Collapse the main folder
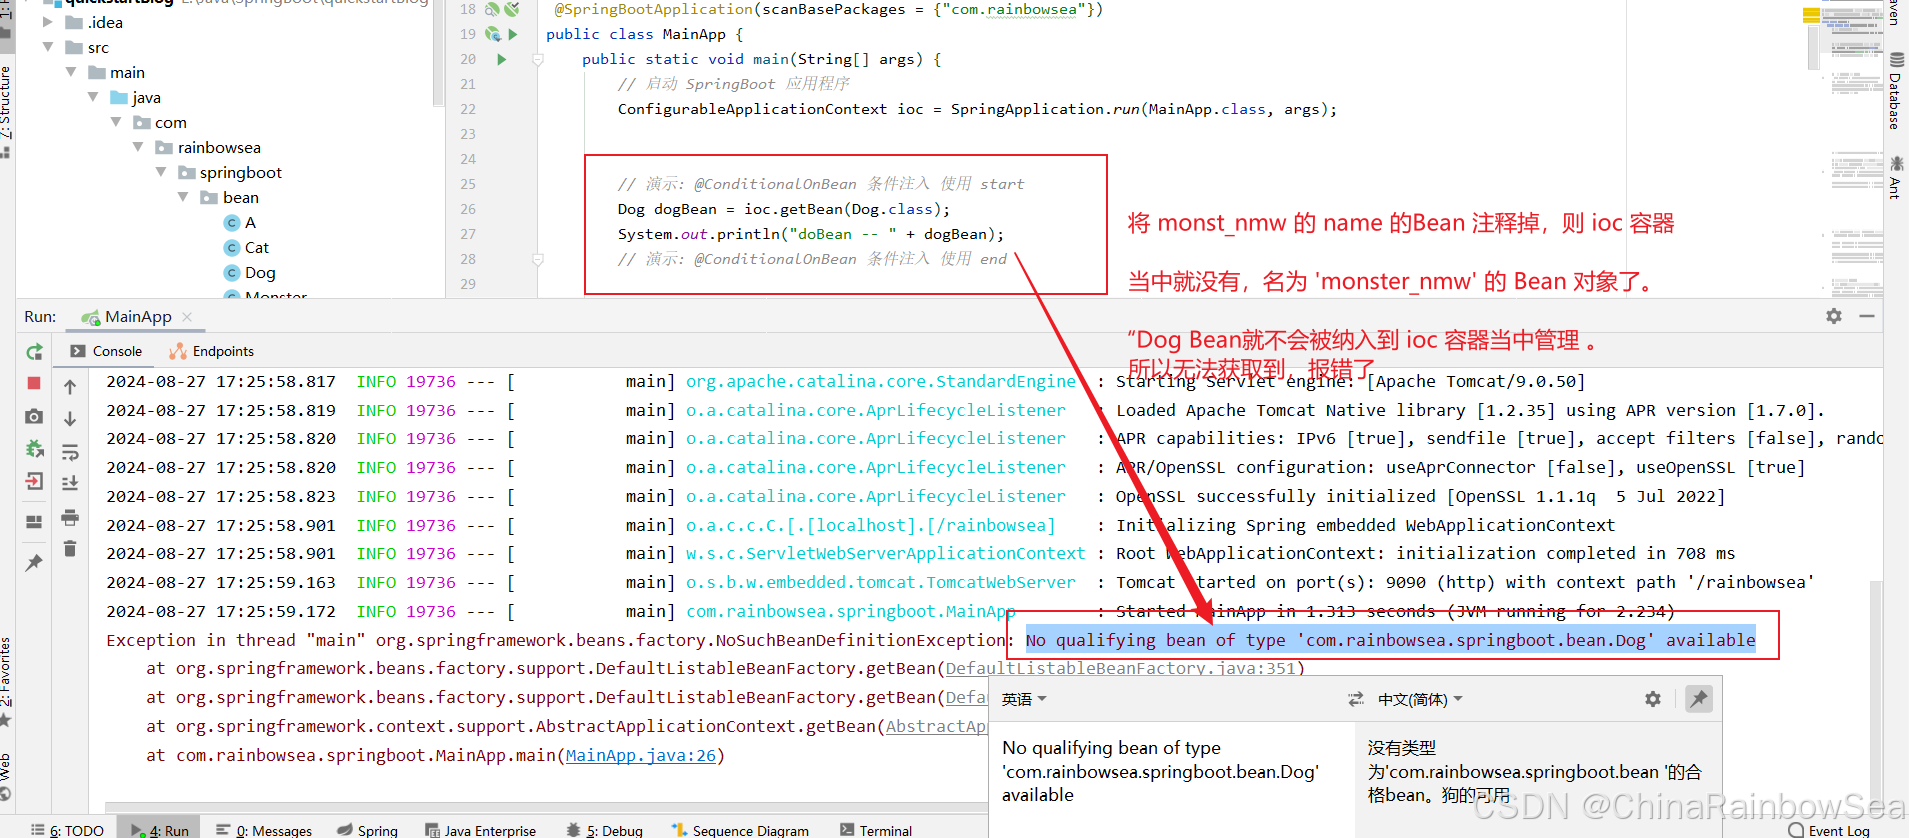Viewport: 1909px width, 838px height. pos(70,72)
